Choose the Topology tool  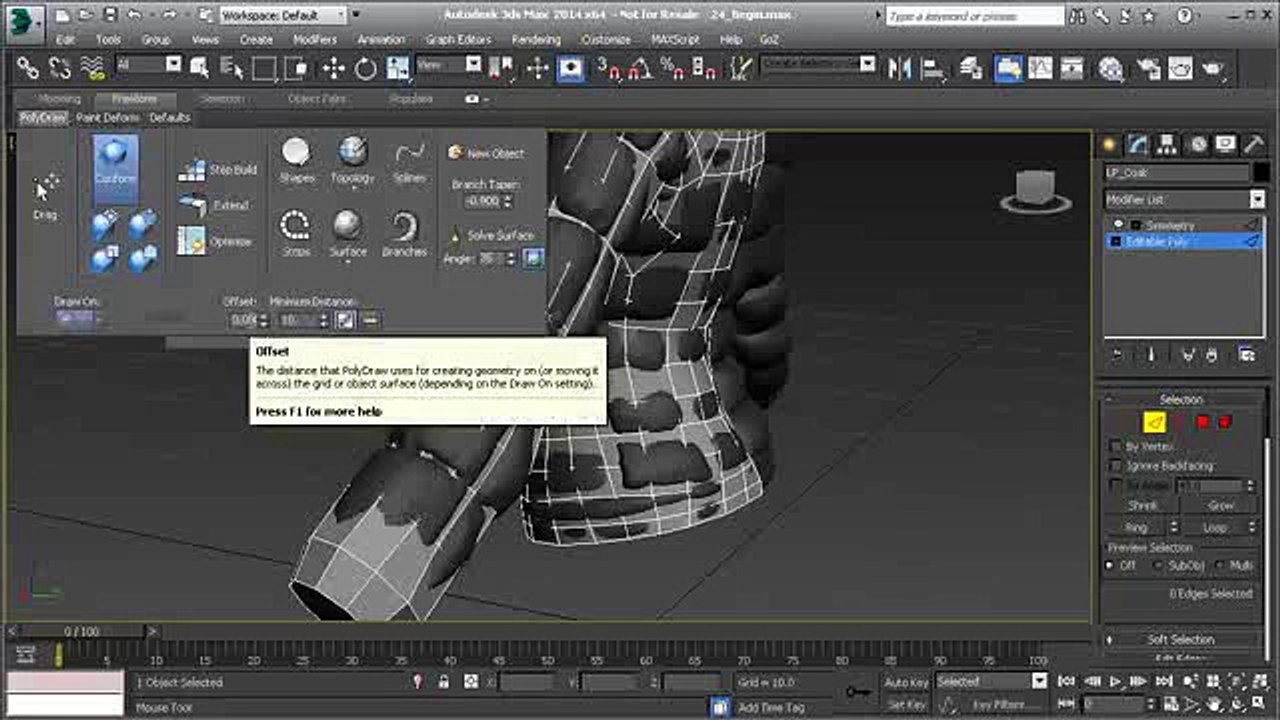(x=352, y=160)
